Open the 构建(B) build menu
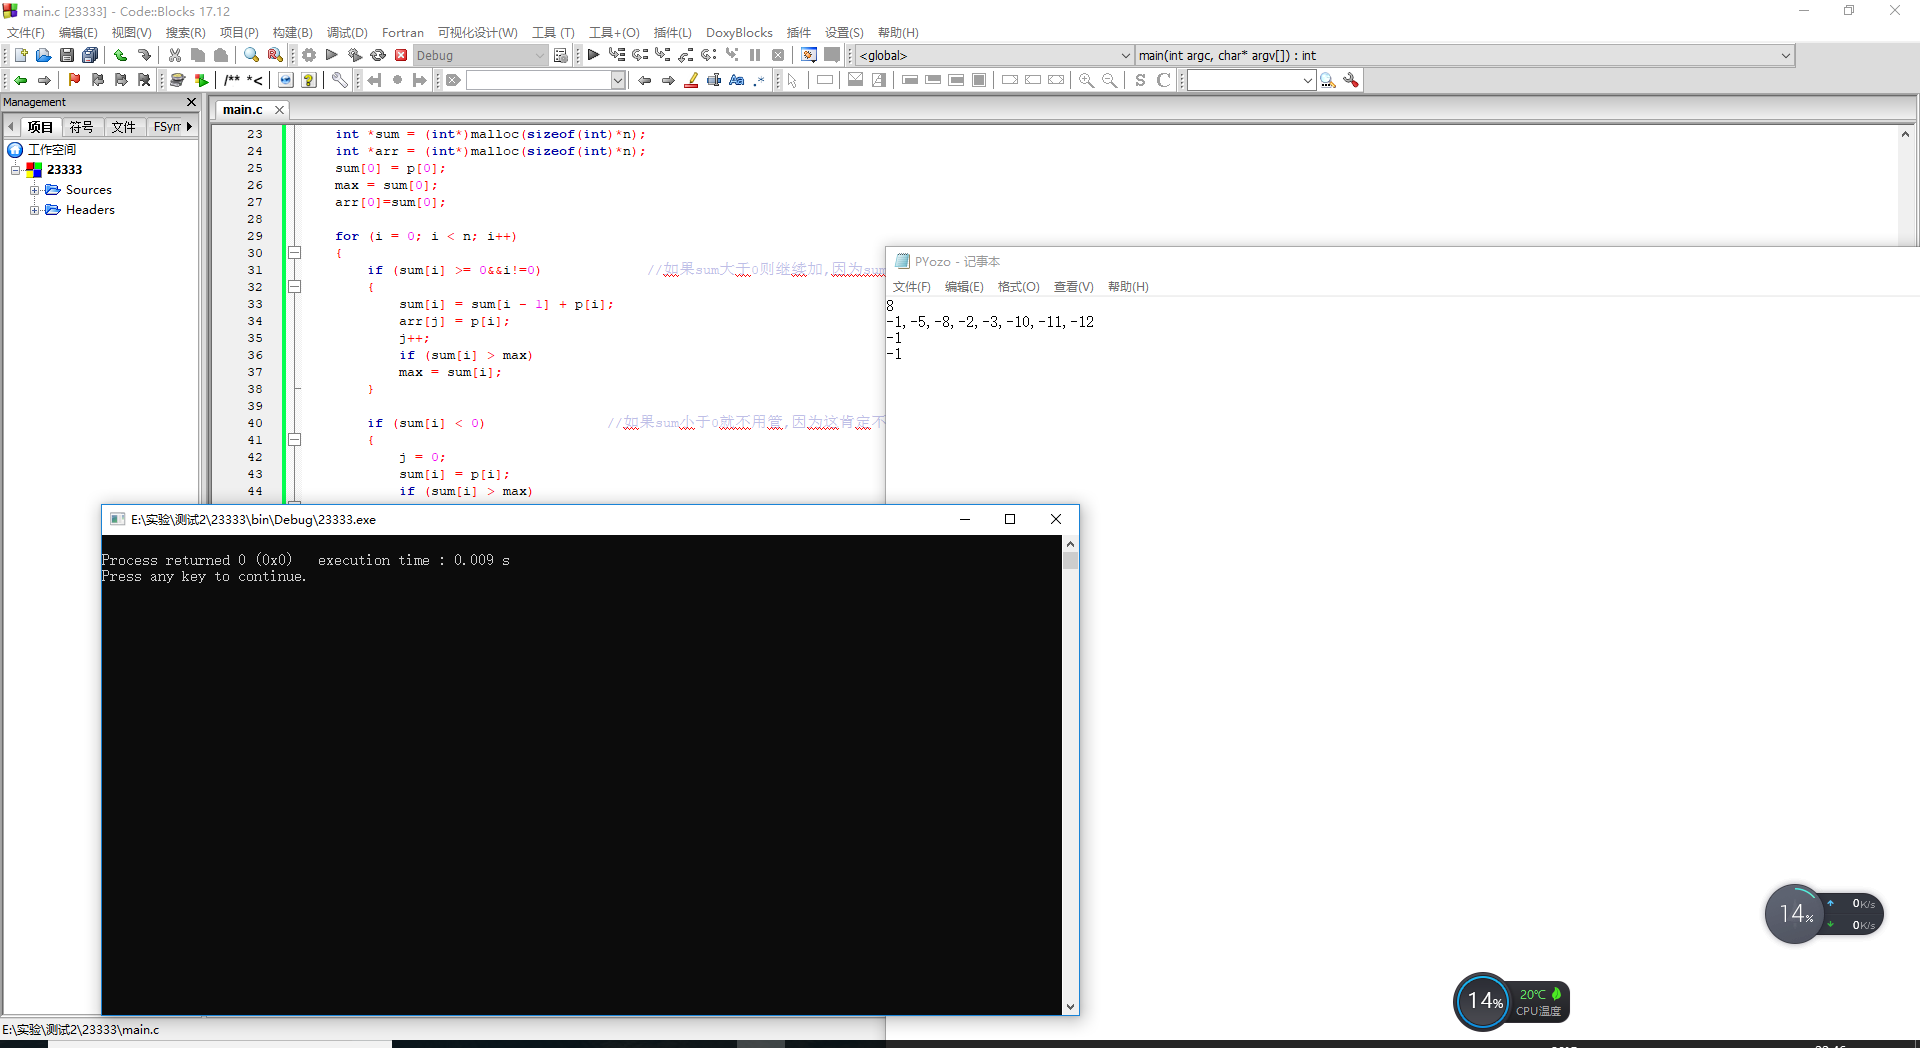The width and height of the screenshot is (1920, 1048). pyautogui.click(x=292, y=33)
